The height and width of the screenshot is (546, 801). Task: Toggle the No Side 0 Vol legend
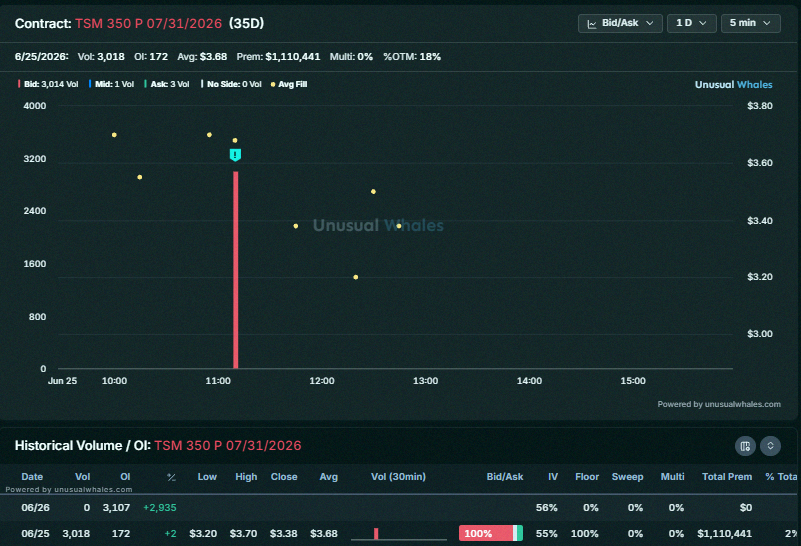231,84
